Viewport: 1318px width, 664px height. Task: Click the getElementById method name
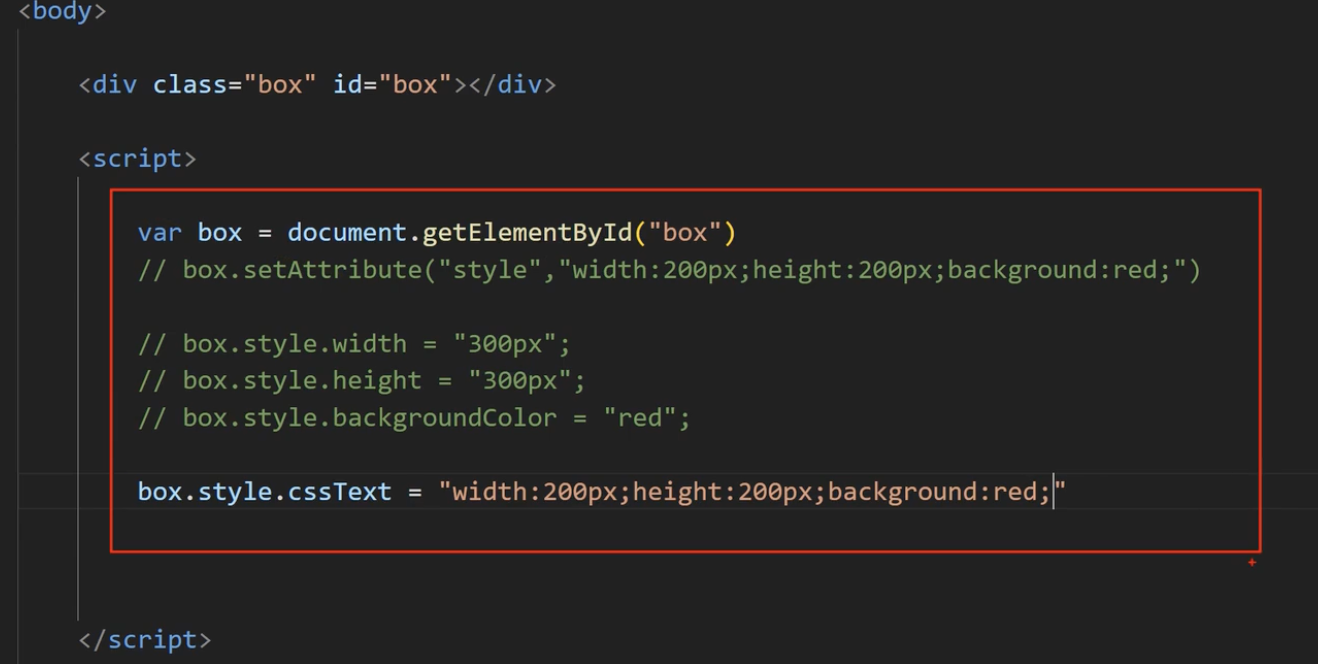(527, 233)
